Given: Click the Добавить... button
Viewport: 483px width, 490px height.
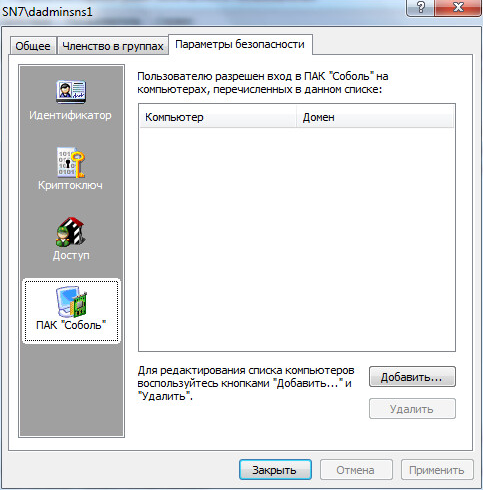Looking at the screenshot, I should (x=412, y=377).
